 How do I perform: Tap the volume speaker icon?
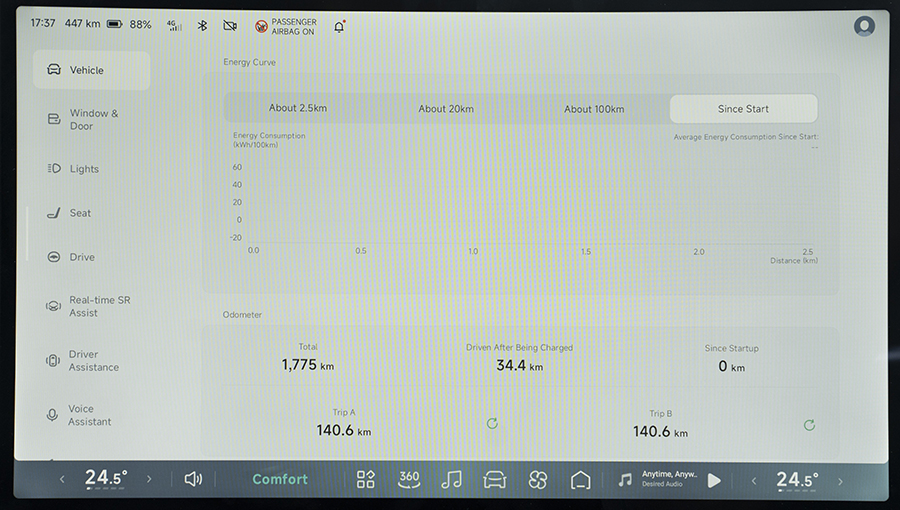(193, 479)
